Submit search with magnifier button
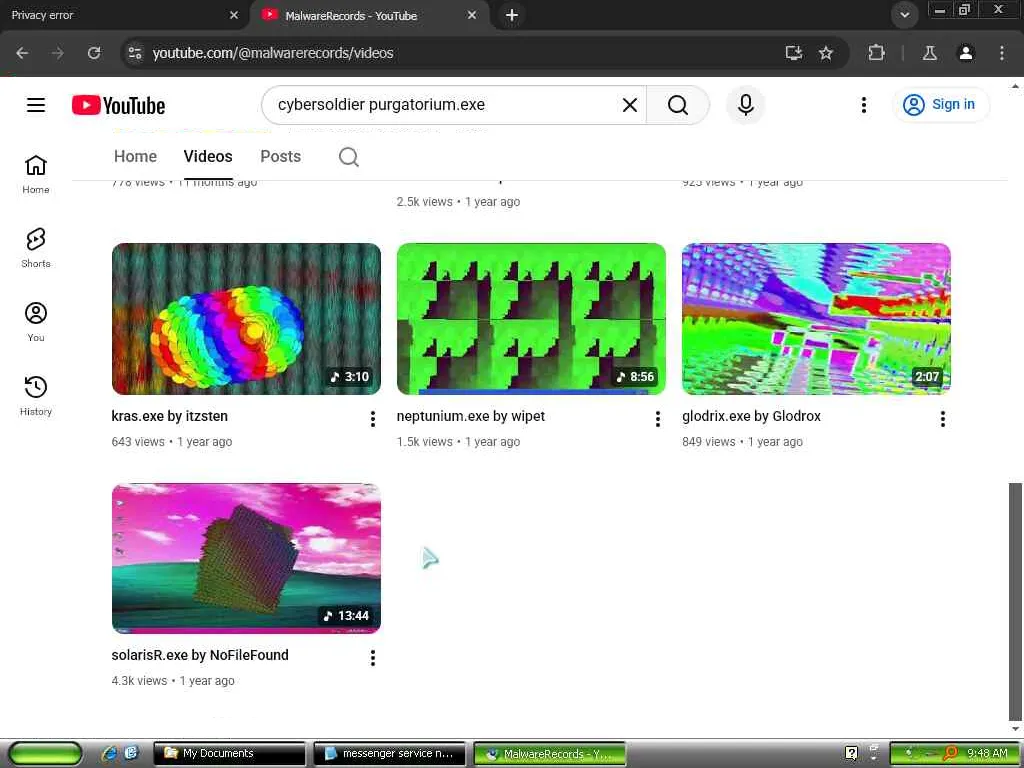This screenshot has height=768, width=1024. (x=677, y=105)
